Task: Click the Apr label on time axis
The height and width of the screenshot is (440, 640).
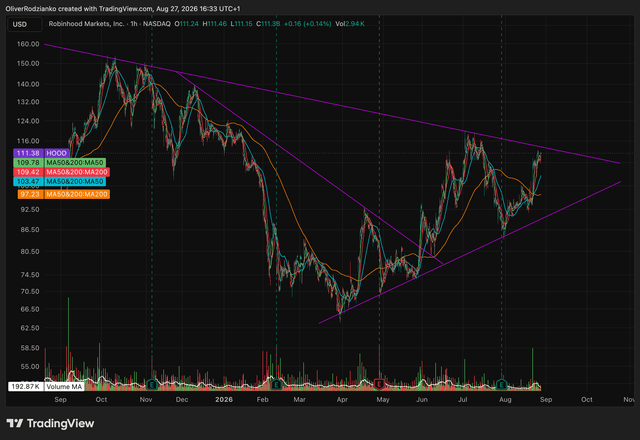Action: [x=342, y=400]
